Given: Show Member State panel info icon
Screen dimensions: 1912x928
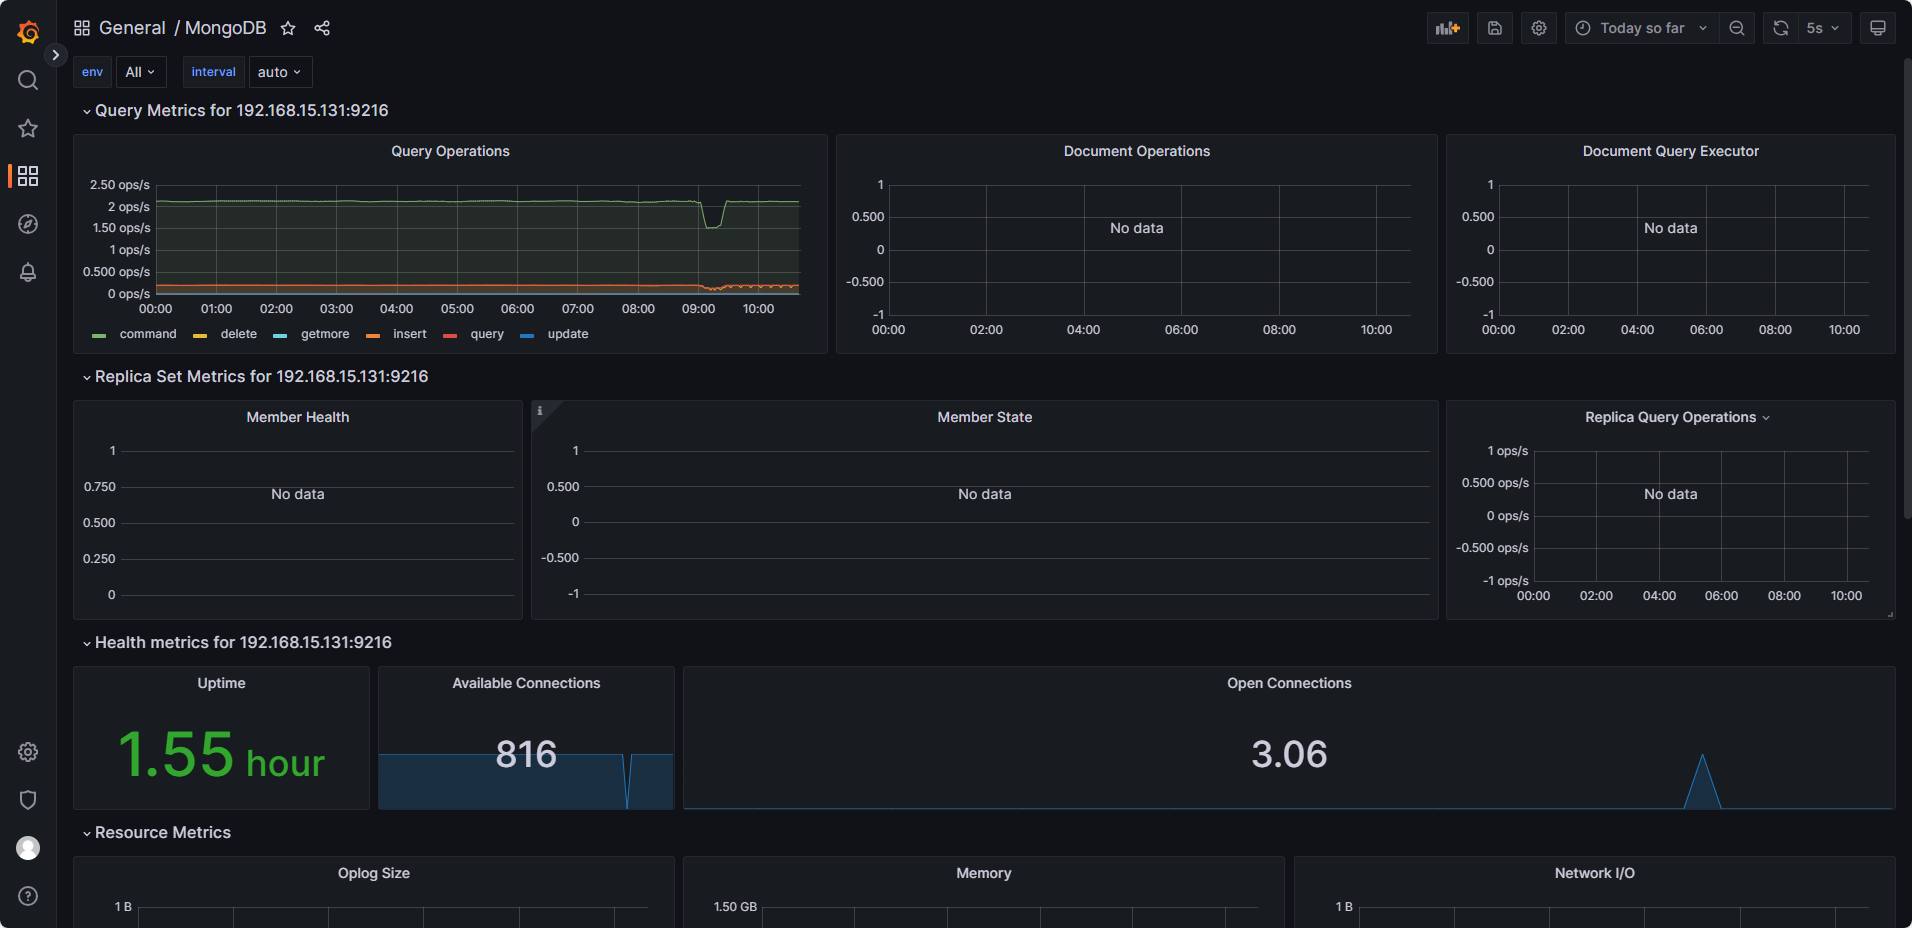Looking at the screenshot, I should [540, 410].
